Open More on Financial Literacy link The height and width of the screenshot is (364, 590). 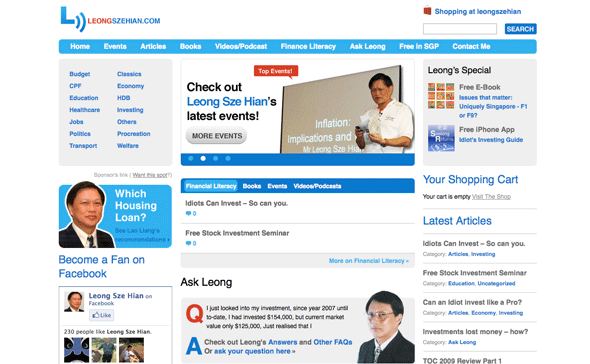coord(369,261)
